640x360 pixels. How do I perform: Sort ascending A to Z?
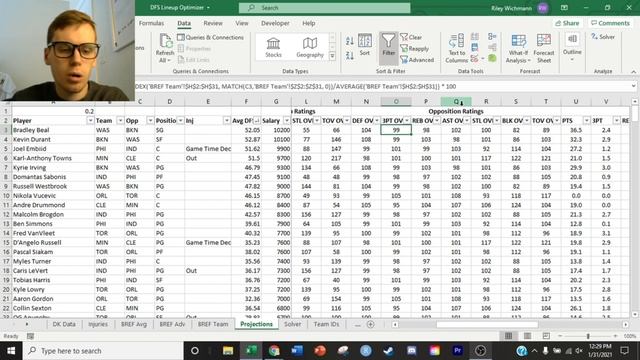tap(349, 40)
